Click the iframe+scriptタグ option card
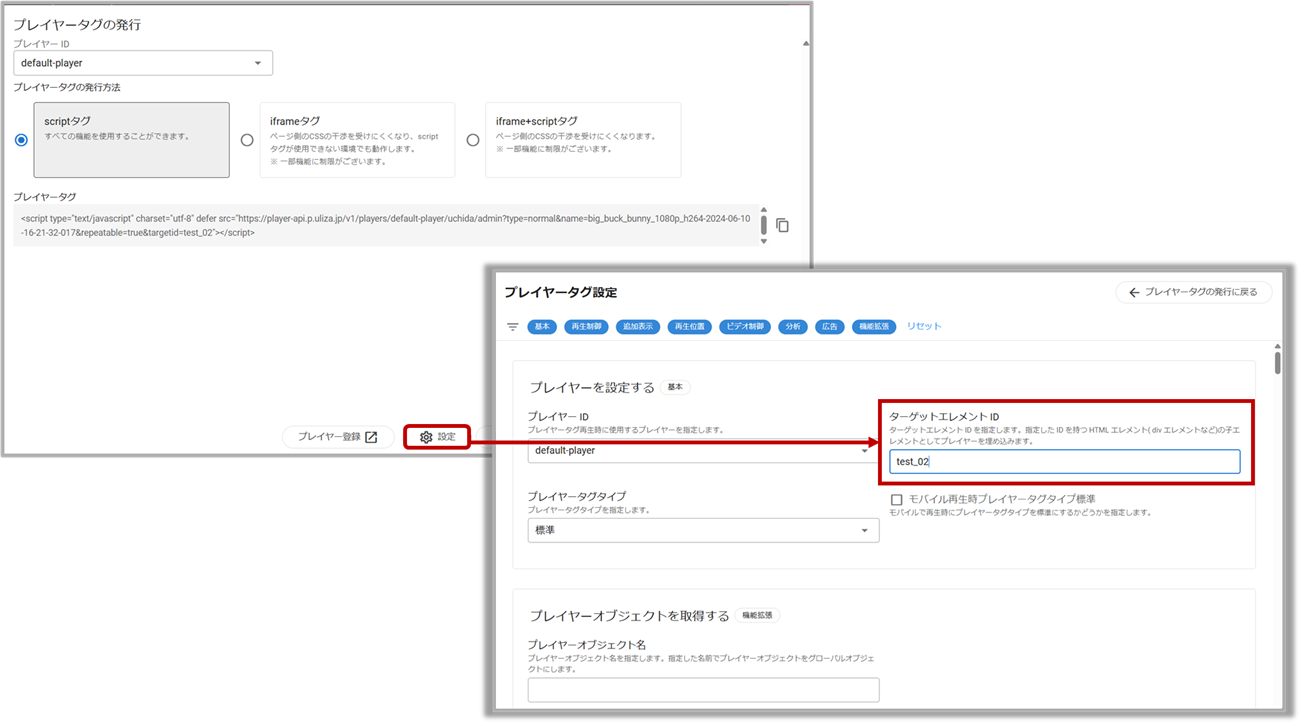The height and width of the screenshot is (724, 1301). pos(583,140)
